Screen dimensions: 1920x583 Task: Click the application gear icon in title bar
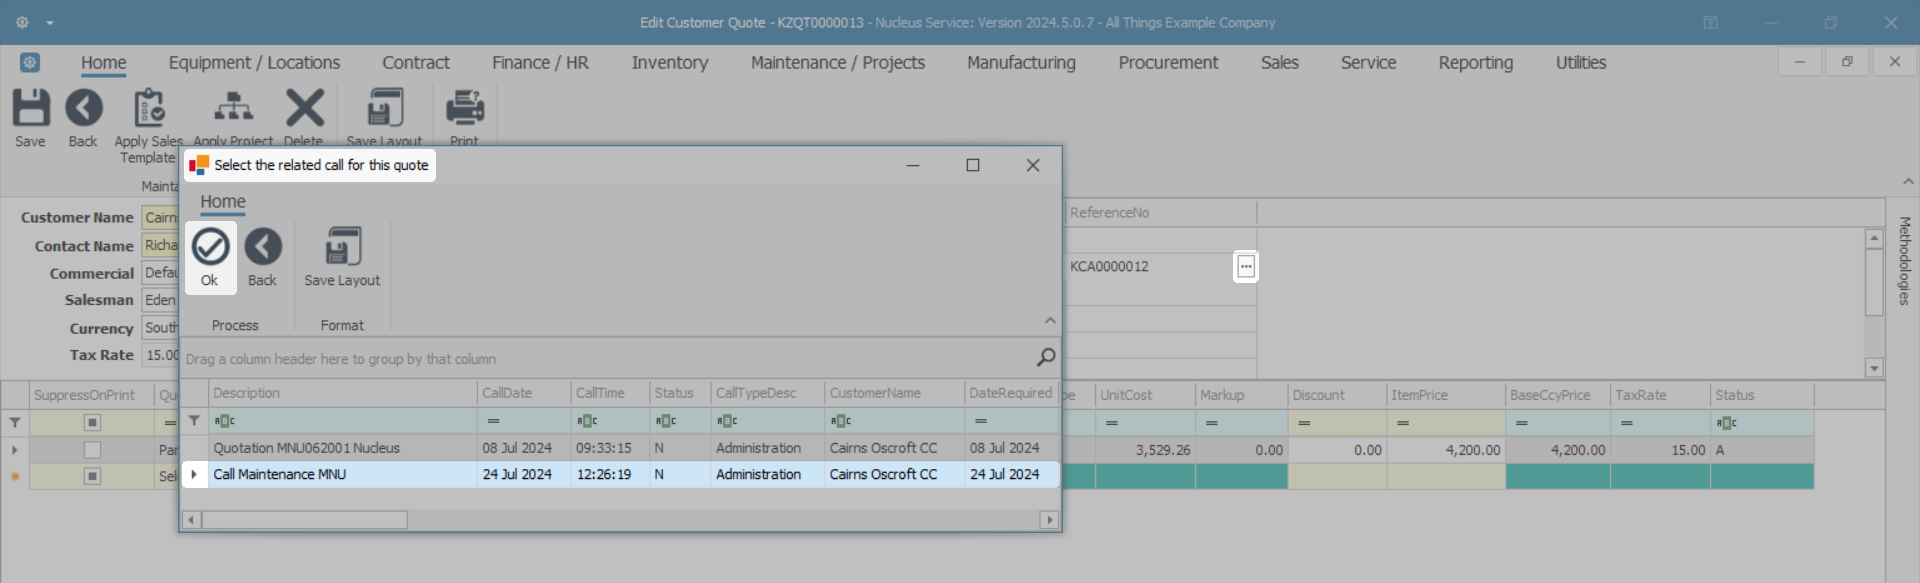point(22,22)
